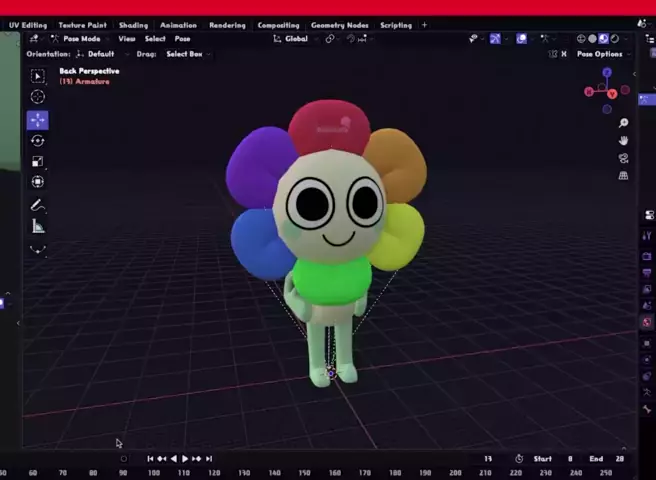Open the Global orientation dropdown

pyautogui.click(x=296, y=39)
